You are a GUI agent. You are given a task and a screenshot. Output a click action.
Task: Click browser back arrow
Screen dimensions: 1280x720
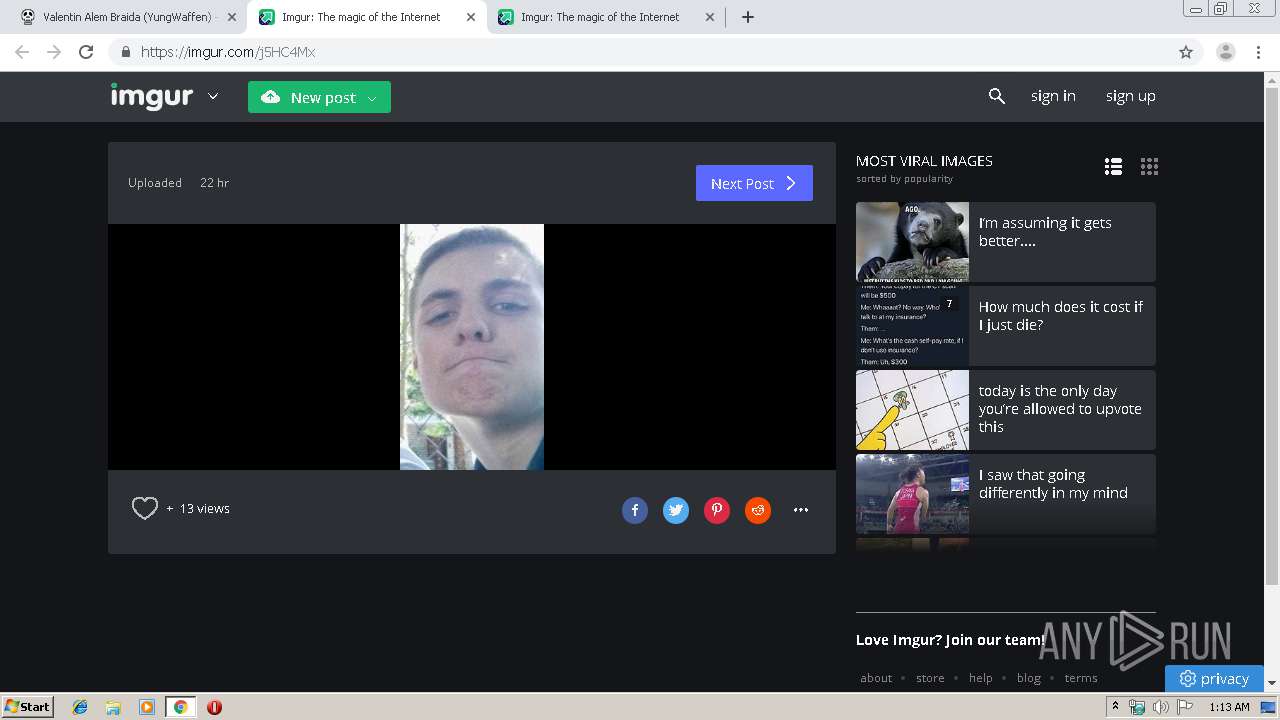22,52
